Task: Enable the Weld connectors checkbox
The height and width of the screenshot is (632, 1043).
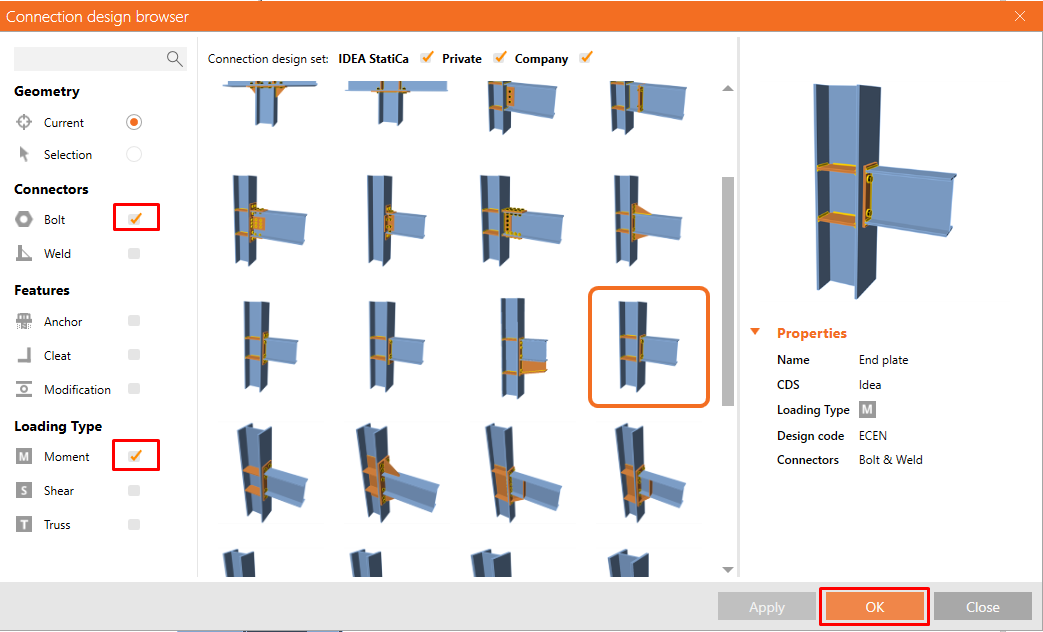Action: click(x=136, y=253)
